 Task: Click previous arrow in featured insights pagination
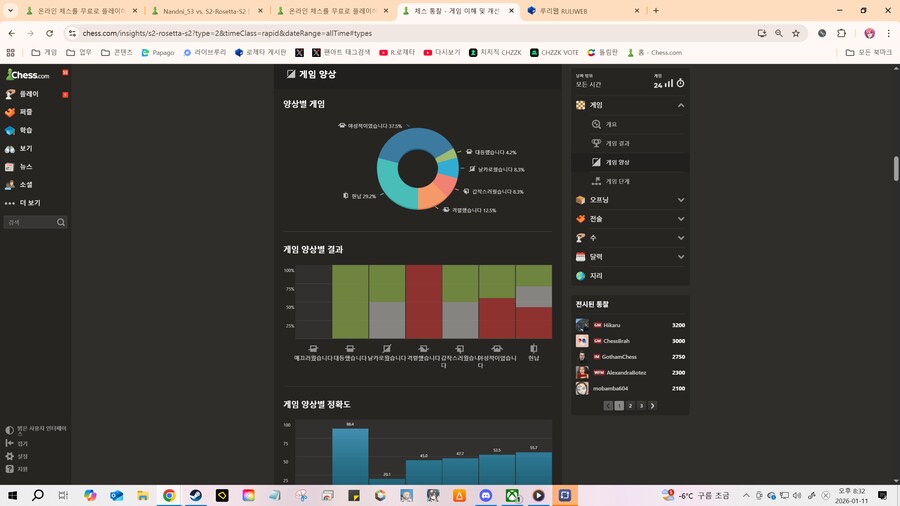pos(608,406)
